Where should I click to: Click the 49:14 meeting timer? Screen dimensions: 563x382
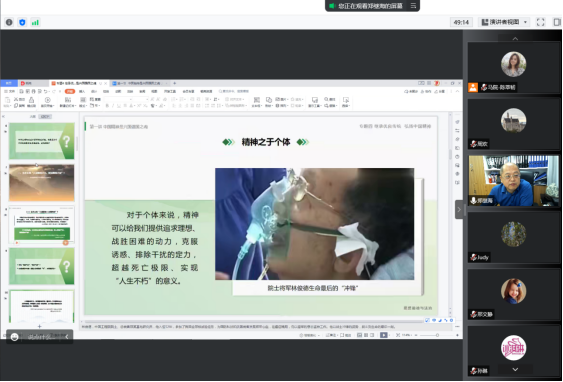pos(461,22)
